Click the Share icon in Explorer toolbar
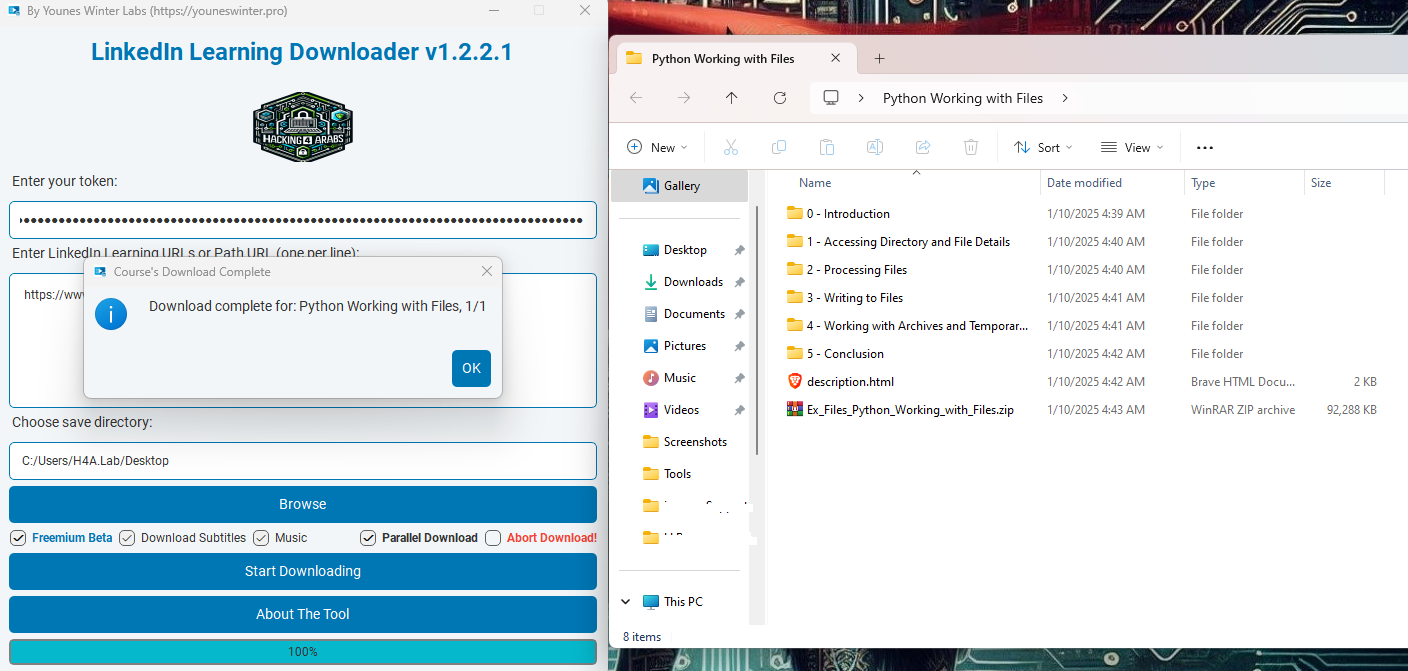This screenshot has height=671, width=1408. [923, 147]
